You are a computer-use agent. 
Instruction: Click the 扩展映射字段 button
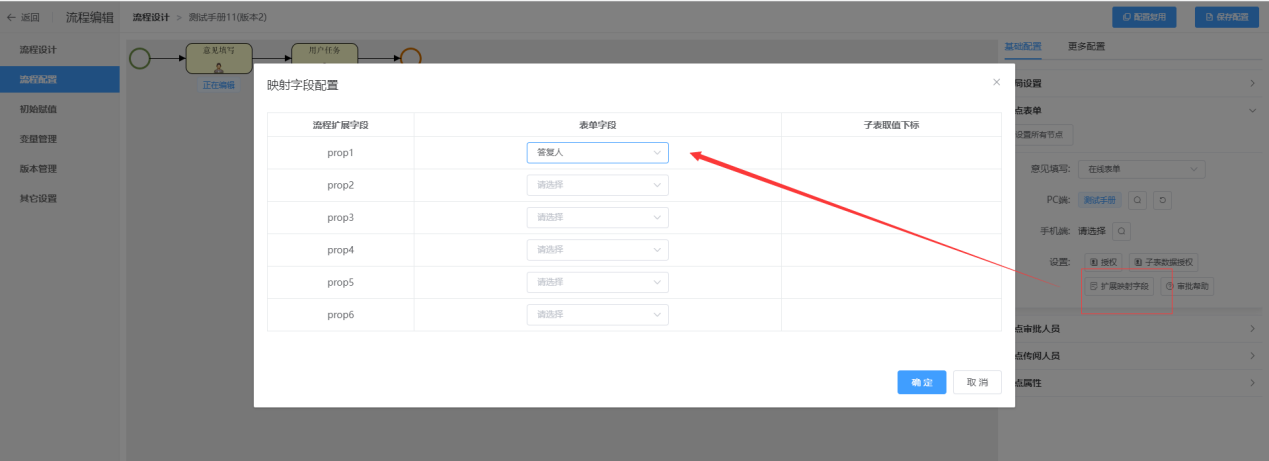pos(1120,286)
